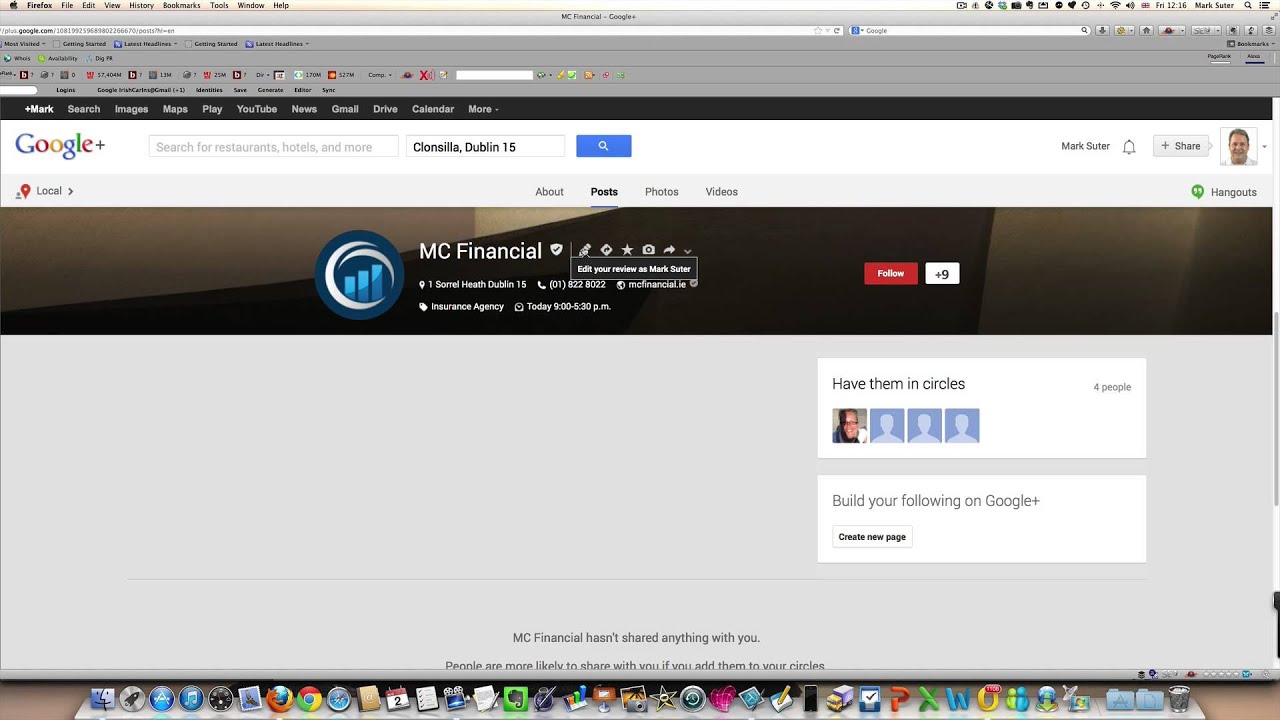Screen dimensions: 1280x720
Task: Open Calendar from the Google bar
Action: pyautogui.click(x=433, y=109)
